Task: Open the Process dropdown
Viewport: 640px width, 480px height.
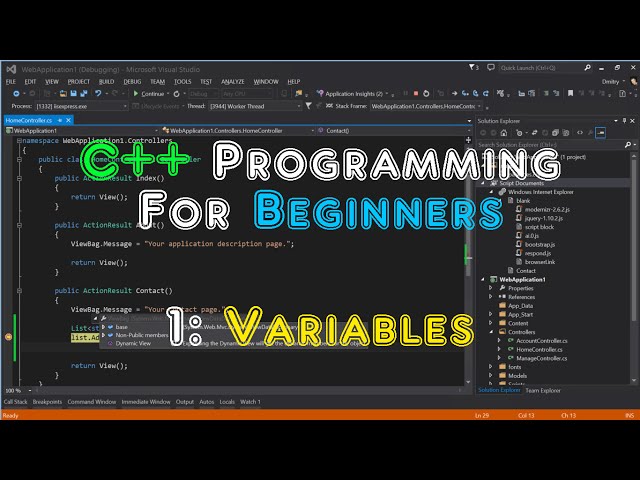Action: click(81, 106)
